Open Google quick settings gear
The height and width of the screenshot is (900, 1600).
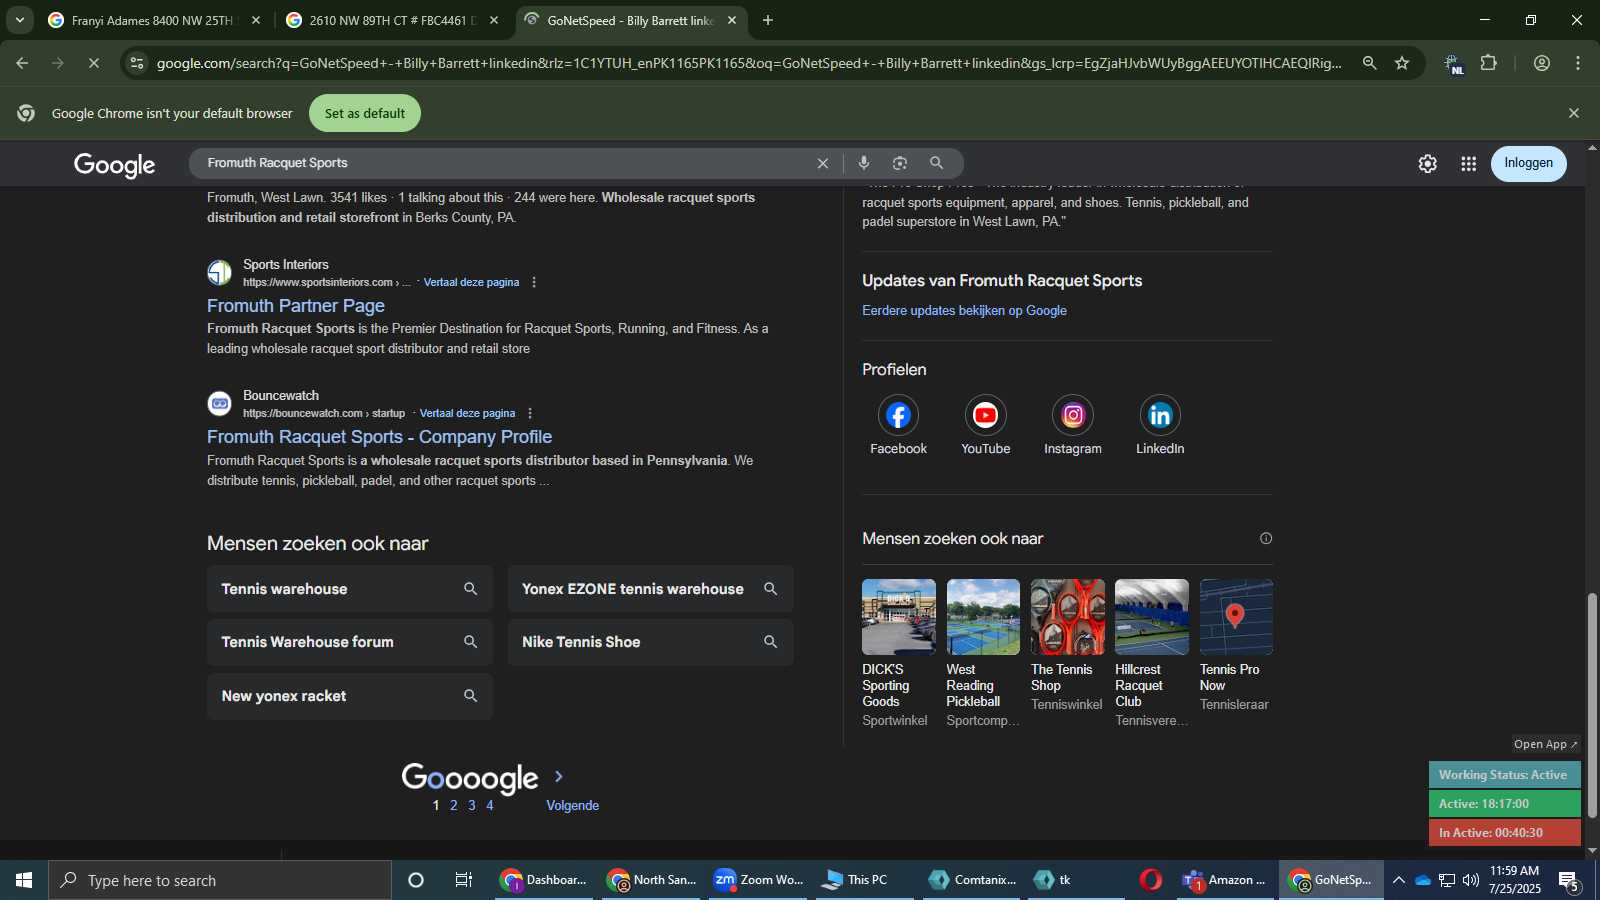tap(1427, 164)
